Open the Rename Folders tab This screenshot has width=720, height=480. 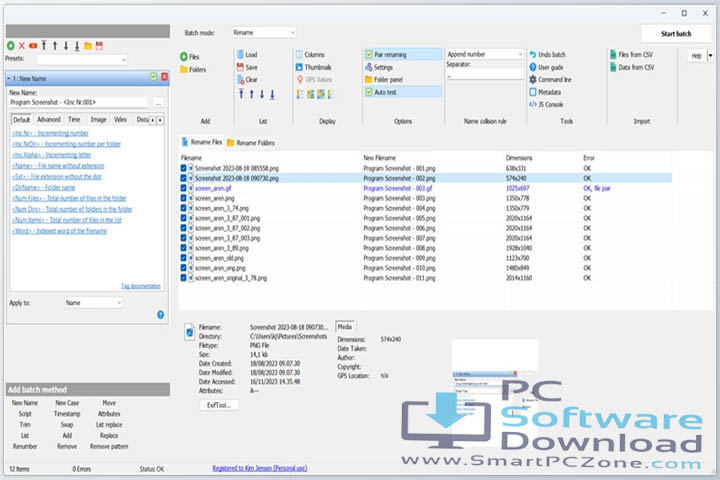251,143
